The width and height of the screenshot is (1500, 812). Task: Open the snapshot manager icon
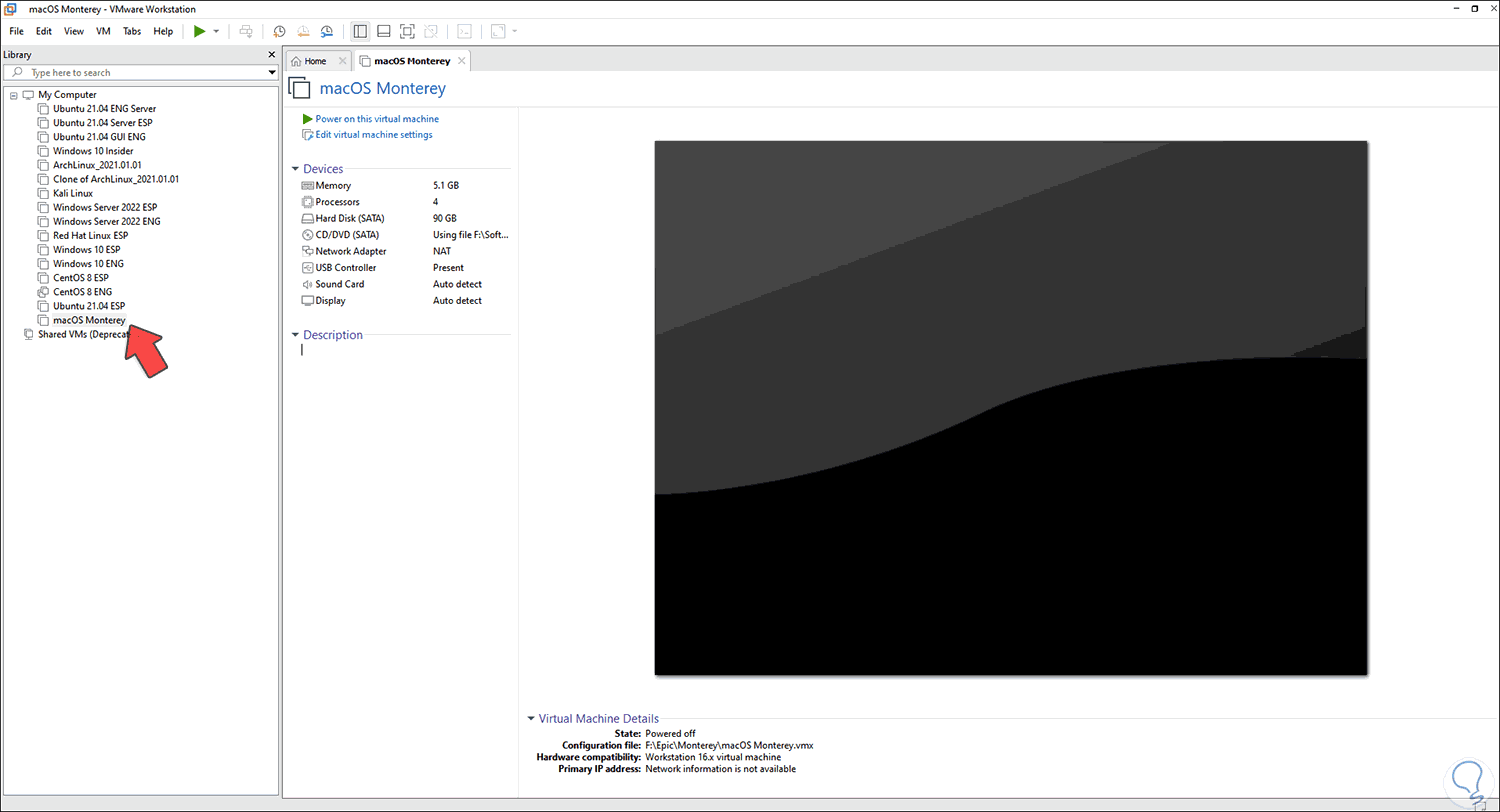point(326,31)
